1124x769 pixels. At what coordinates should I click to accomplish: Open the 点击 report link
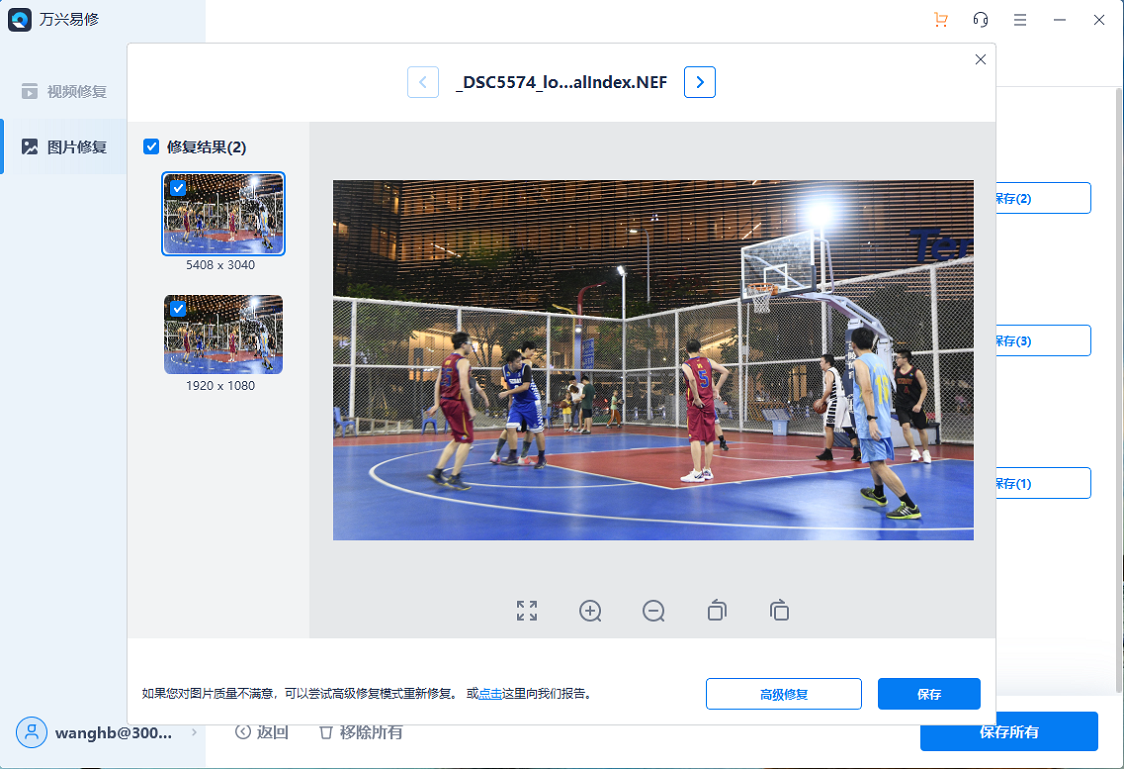[489, 693]
